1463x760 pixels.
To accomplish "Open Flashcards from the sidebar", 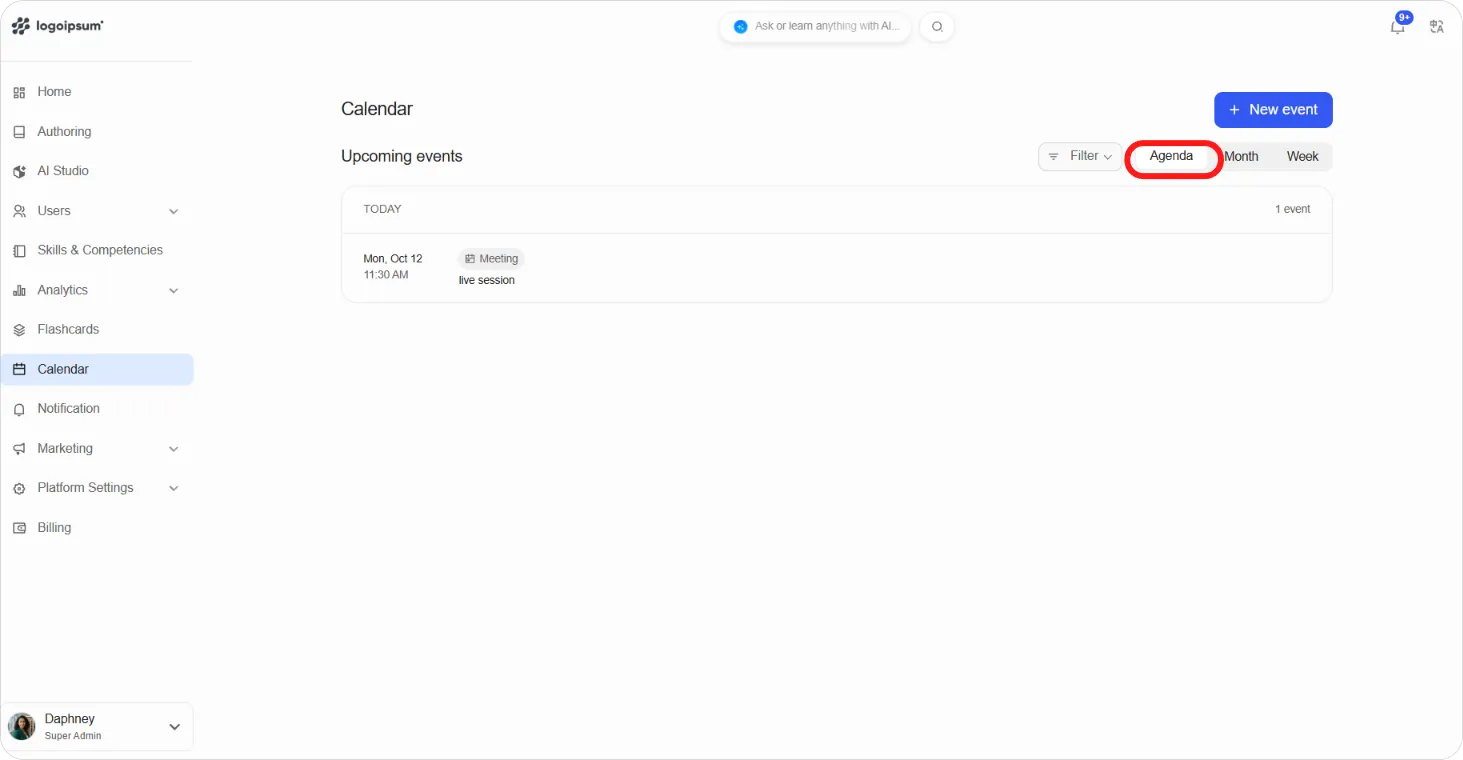I will tap(97, 330).
